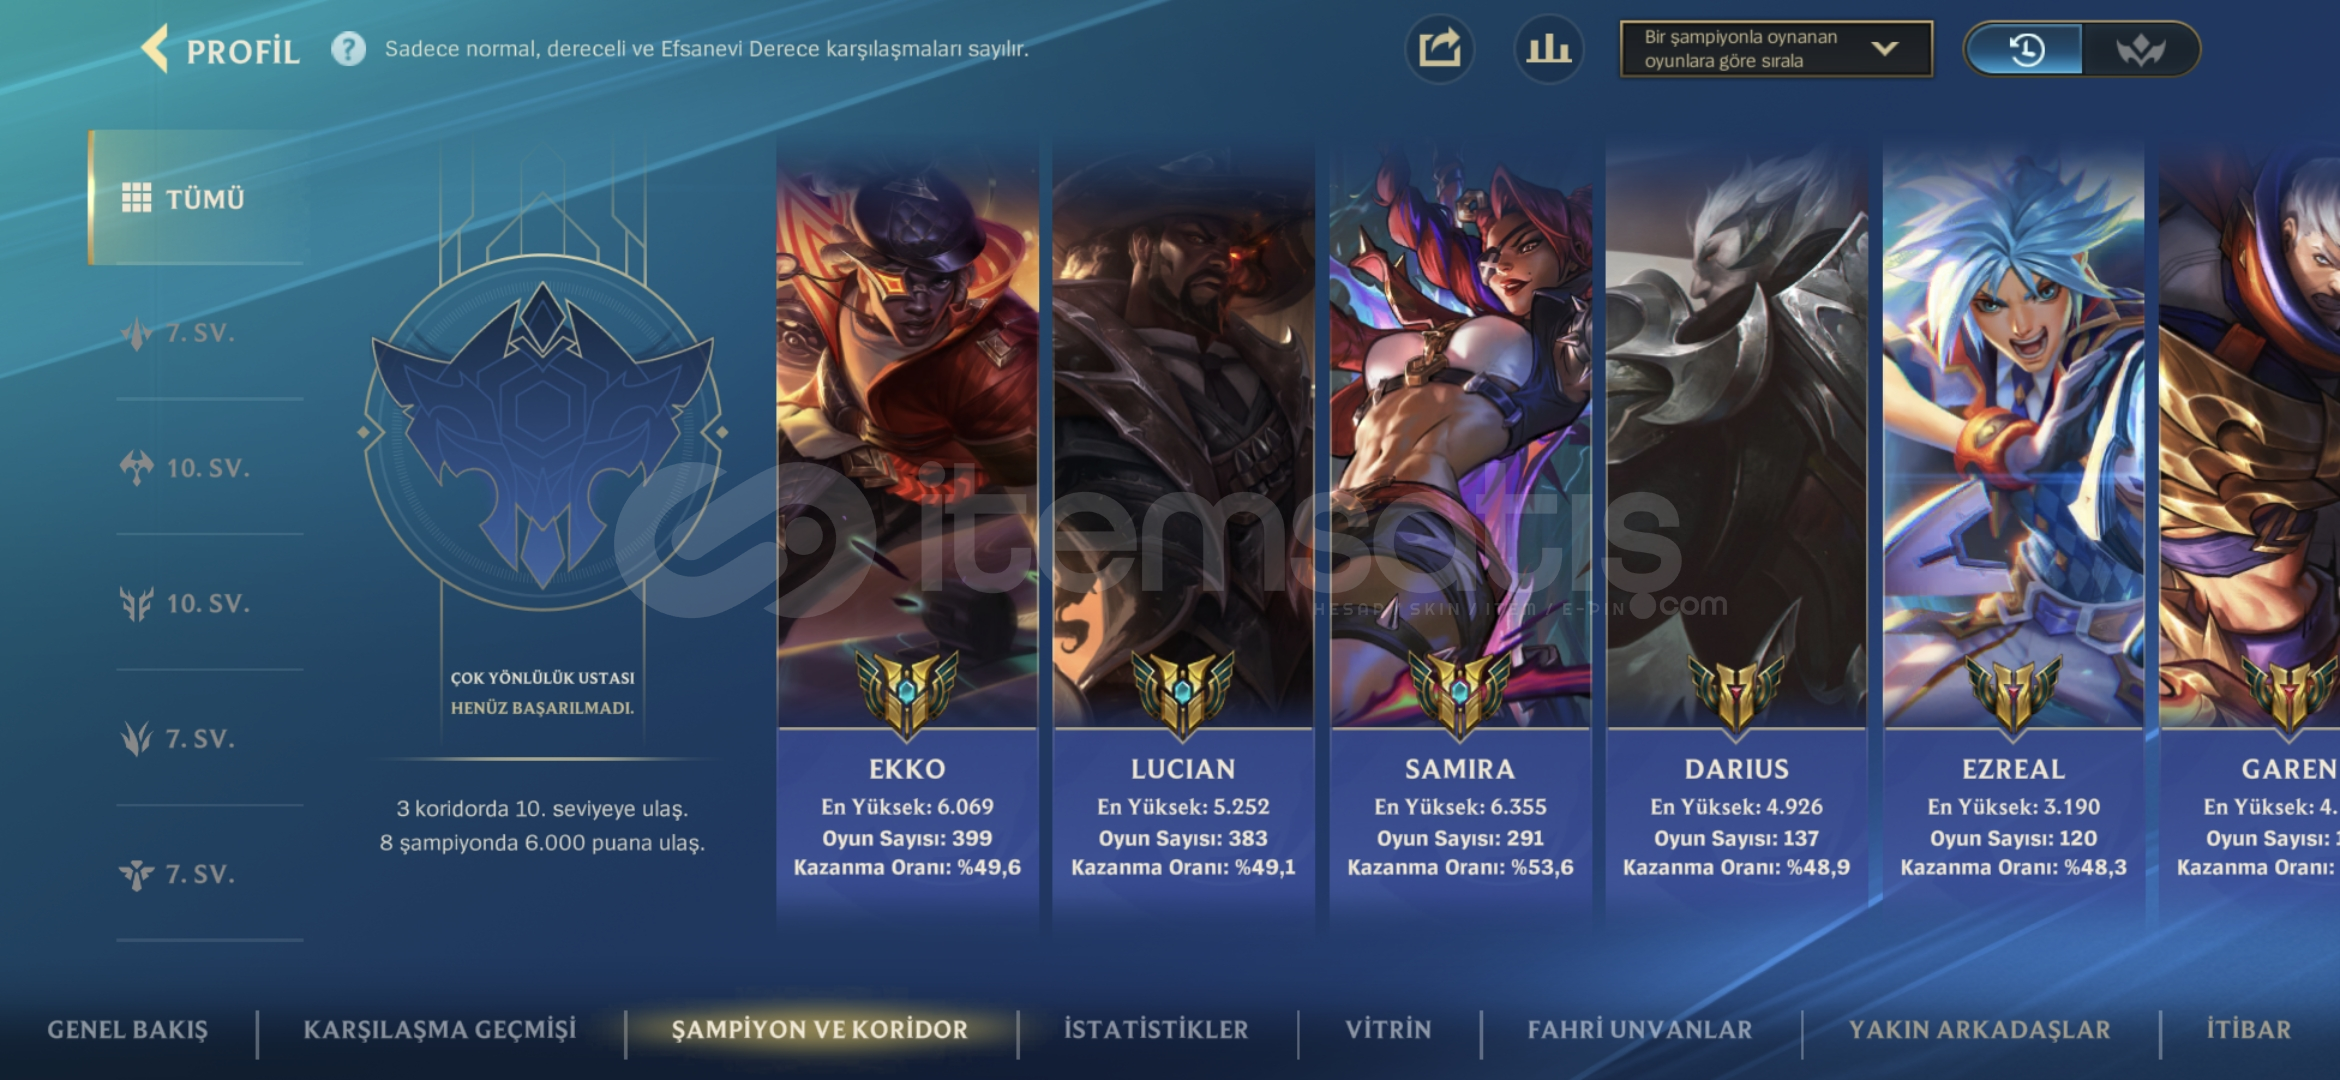This screenshot has height=1080, width=2340.
Task: Open the Yakın Arkadaşlar section
Action: pos(1979,1030)
